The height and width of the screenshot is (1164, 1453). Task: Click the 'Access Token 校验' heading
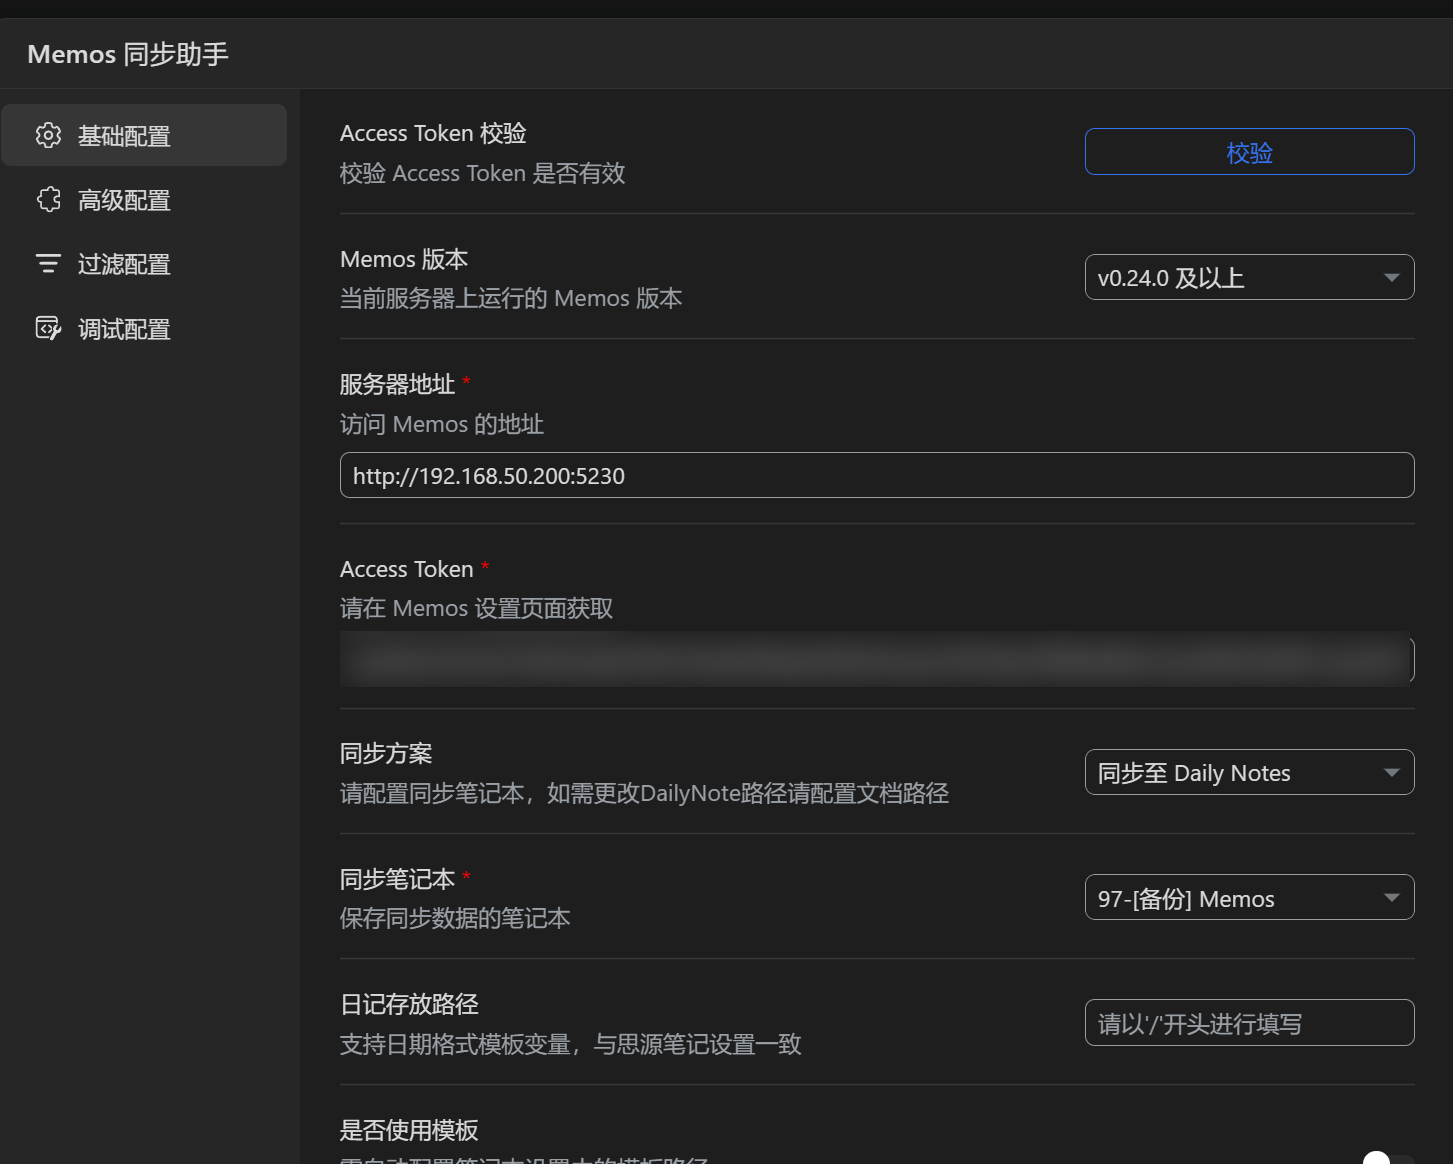click(x=433, y=133)
